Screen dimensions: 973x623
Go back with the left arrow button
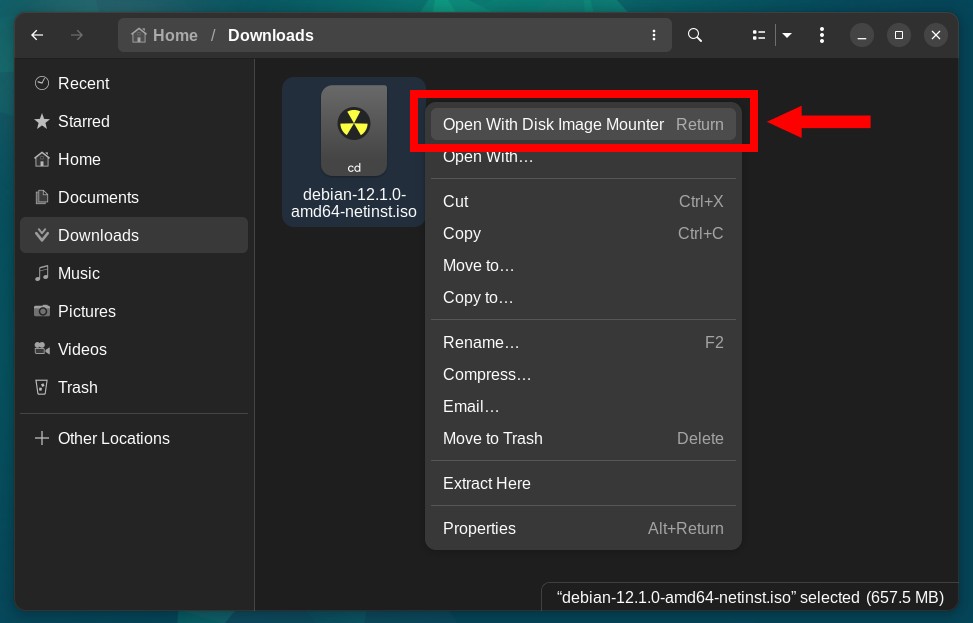pyautogui.click(x=37, y=35)
